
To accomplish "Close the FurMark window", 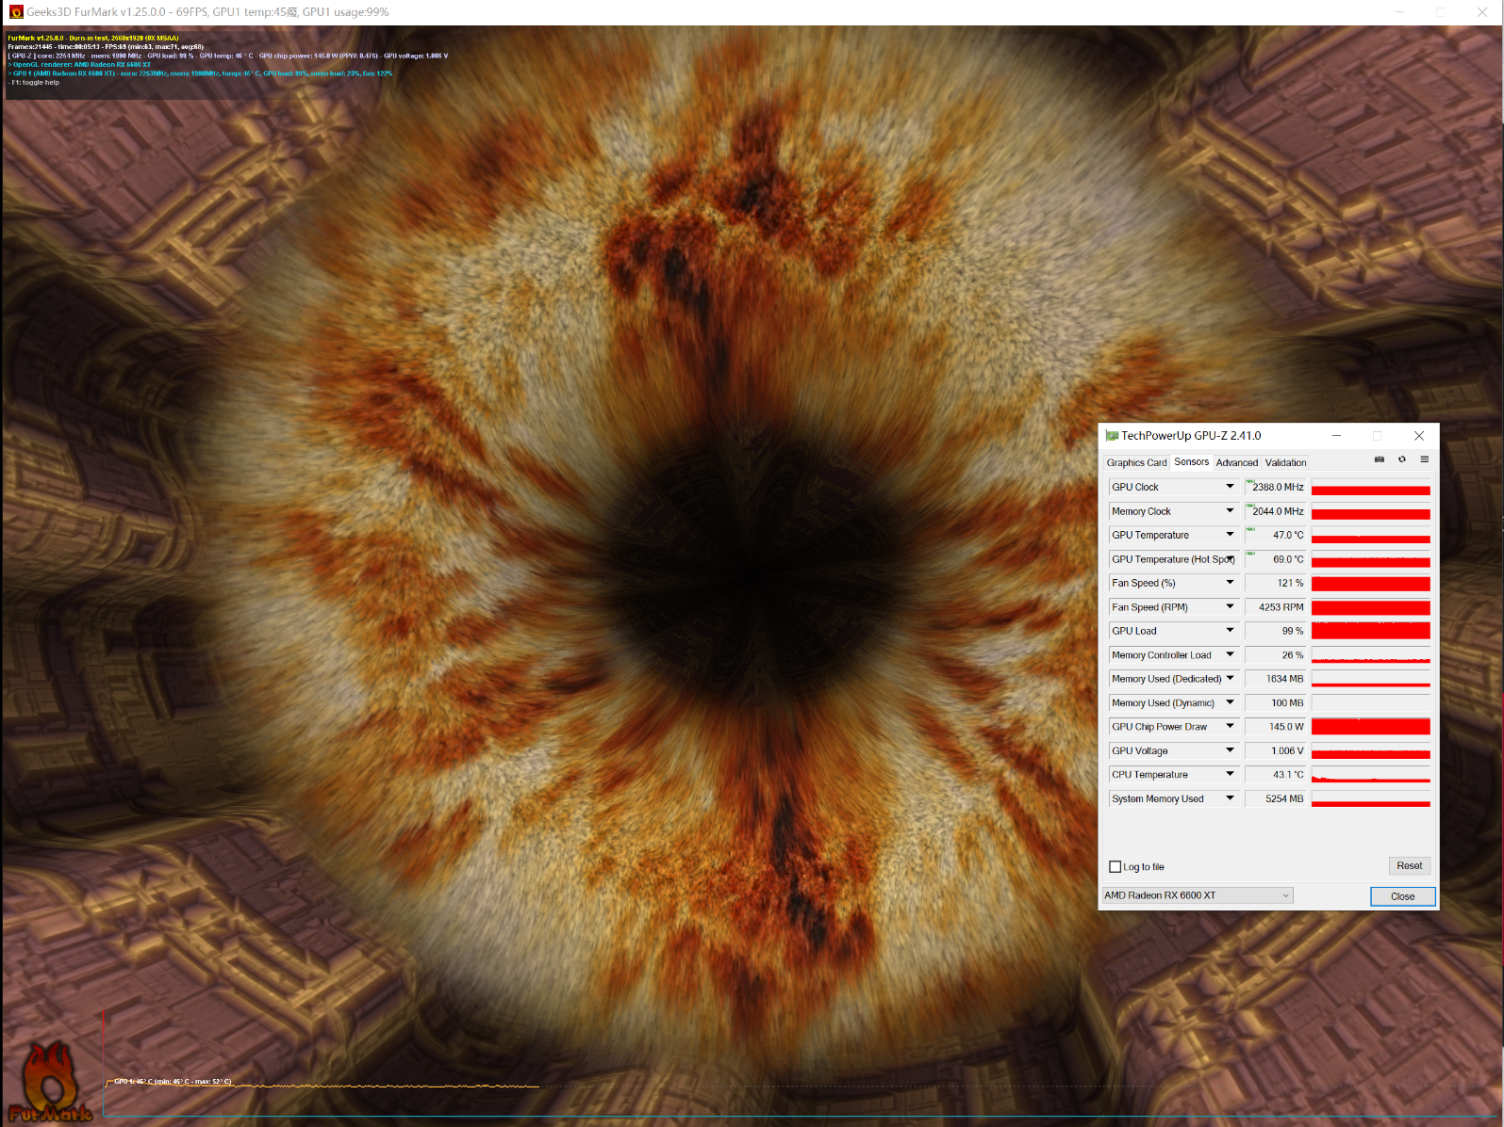I will [x=1482, y=12].
